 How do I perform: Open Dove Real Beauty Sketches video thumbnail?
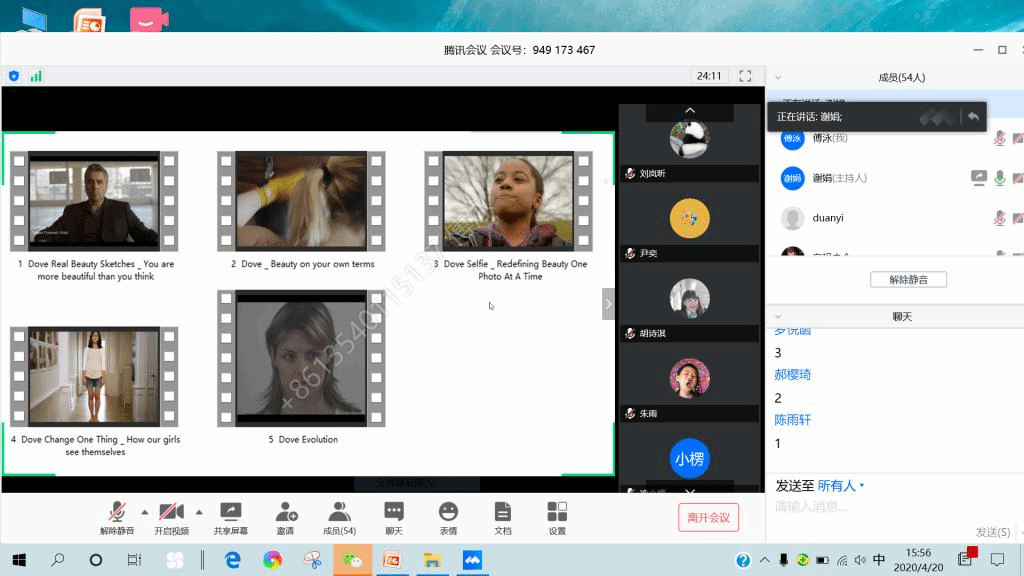tap(94, 201)
